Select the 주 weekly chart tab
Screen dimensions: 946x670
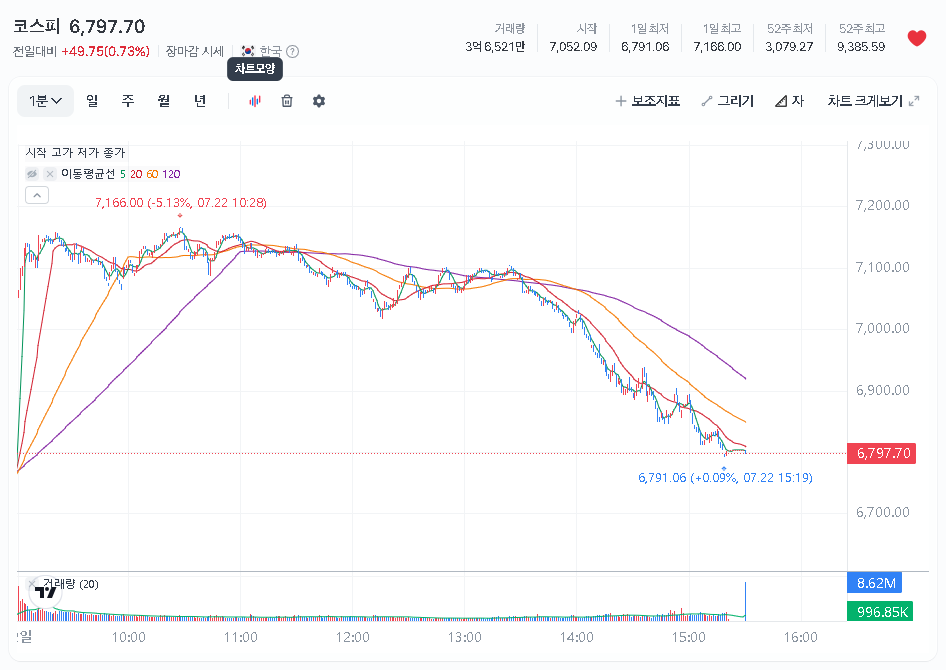pos(128,101)
